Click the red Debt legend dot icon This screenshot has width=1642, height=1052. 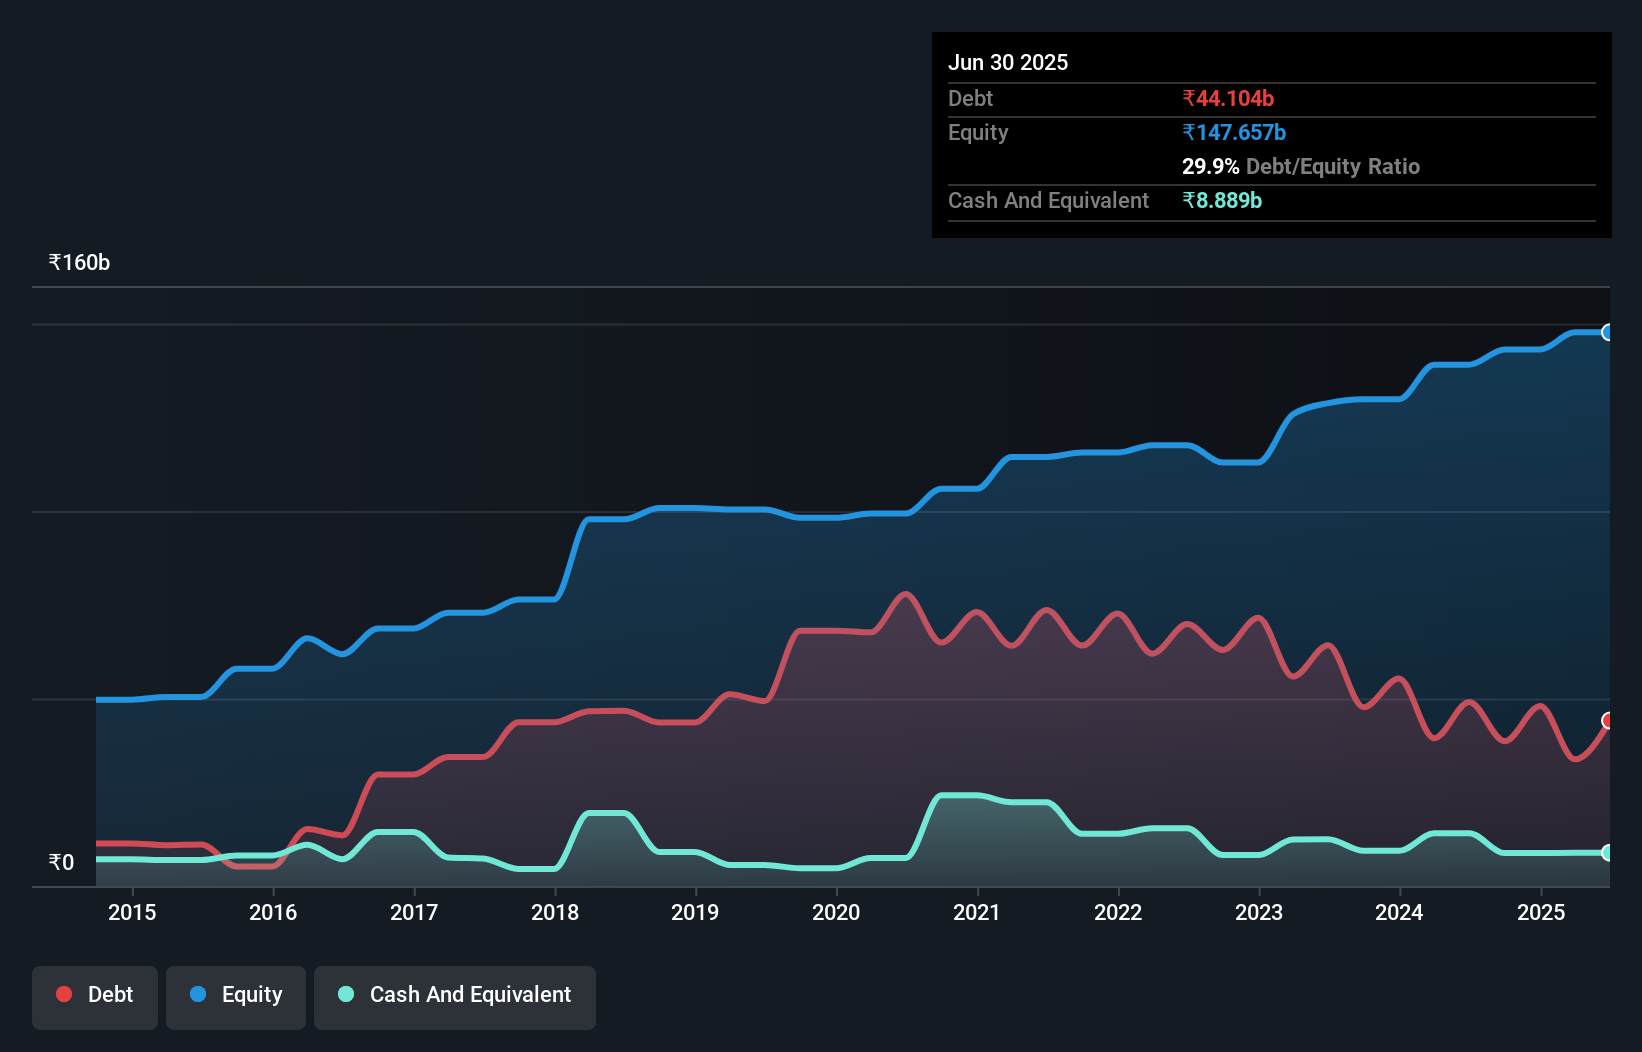[x=62, y=994]
